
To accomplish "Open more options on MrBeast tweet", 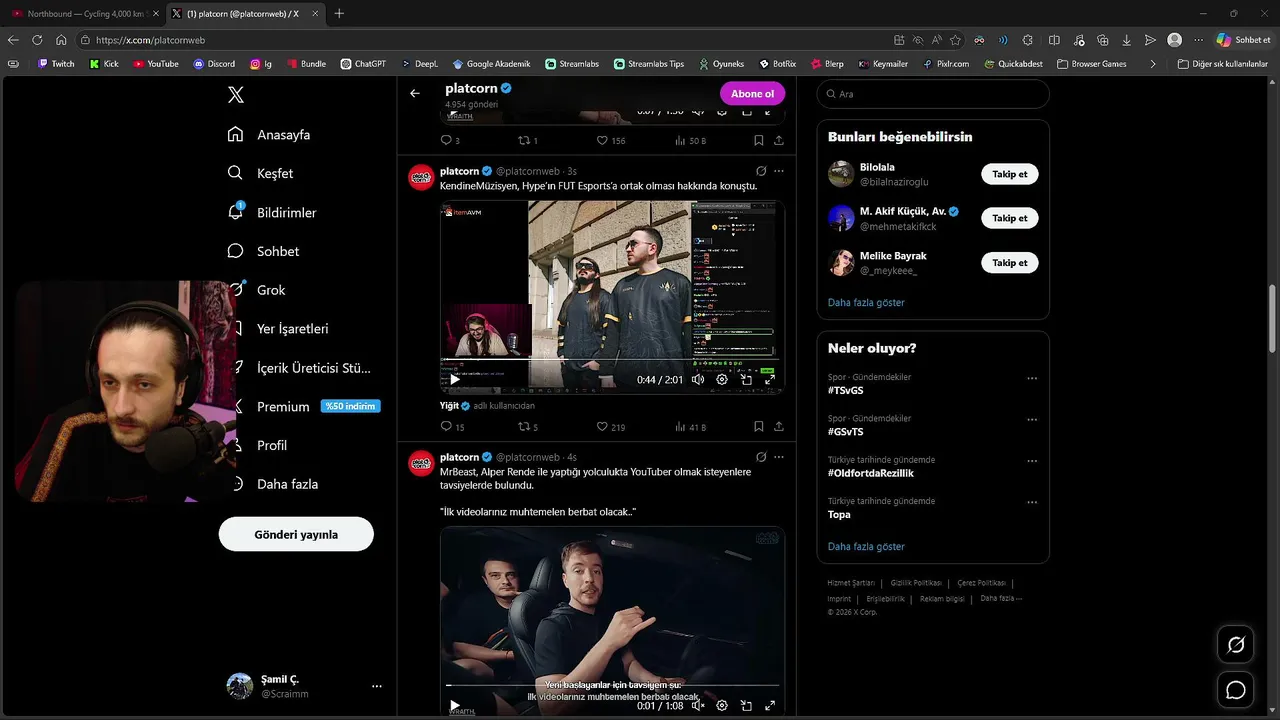I will 779,457.
